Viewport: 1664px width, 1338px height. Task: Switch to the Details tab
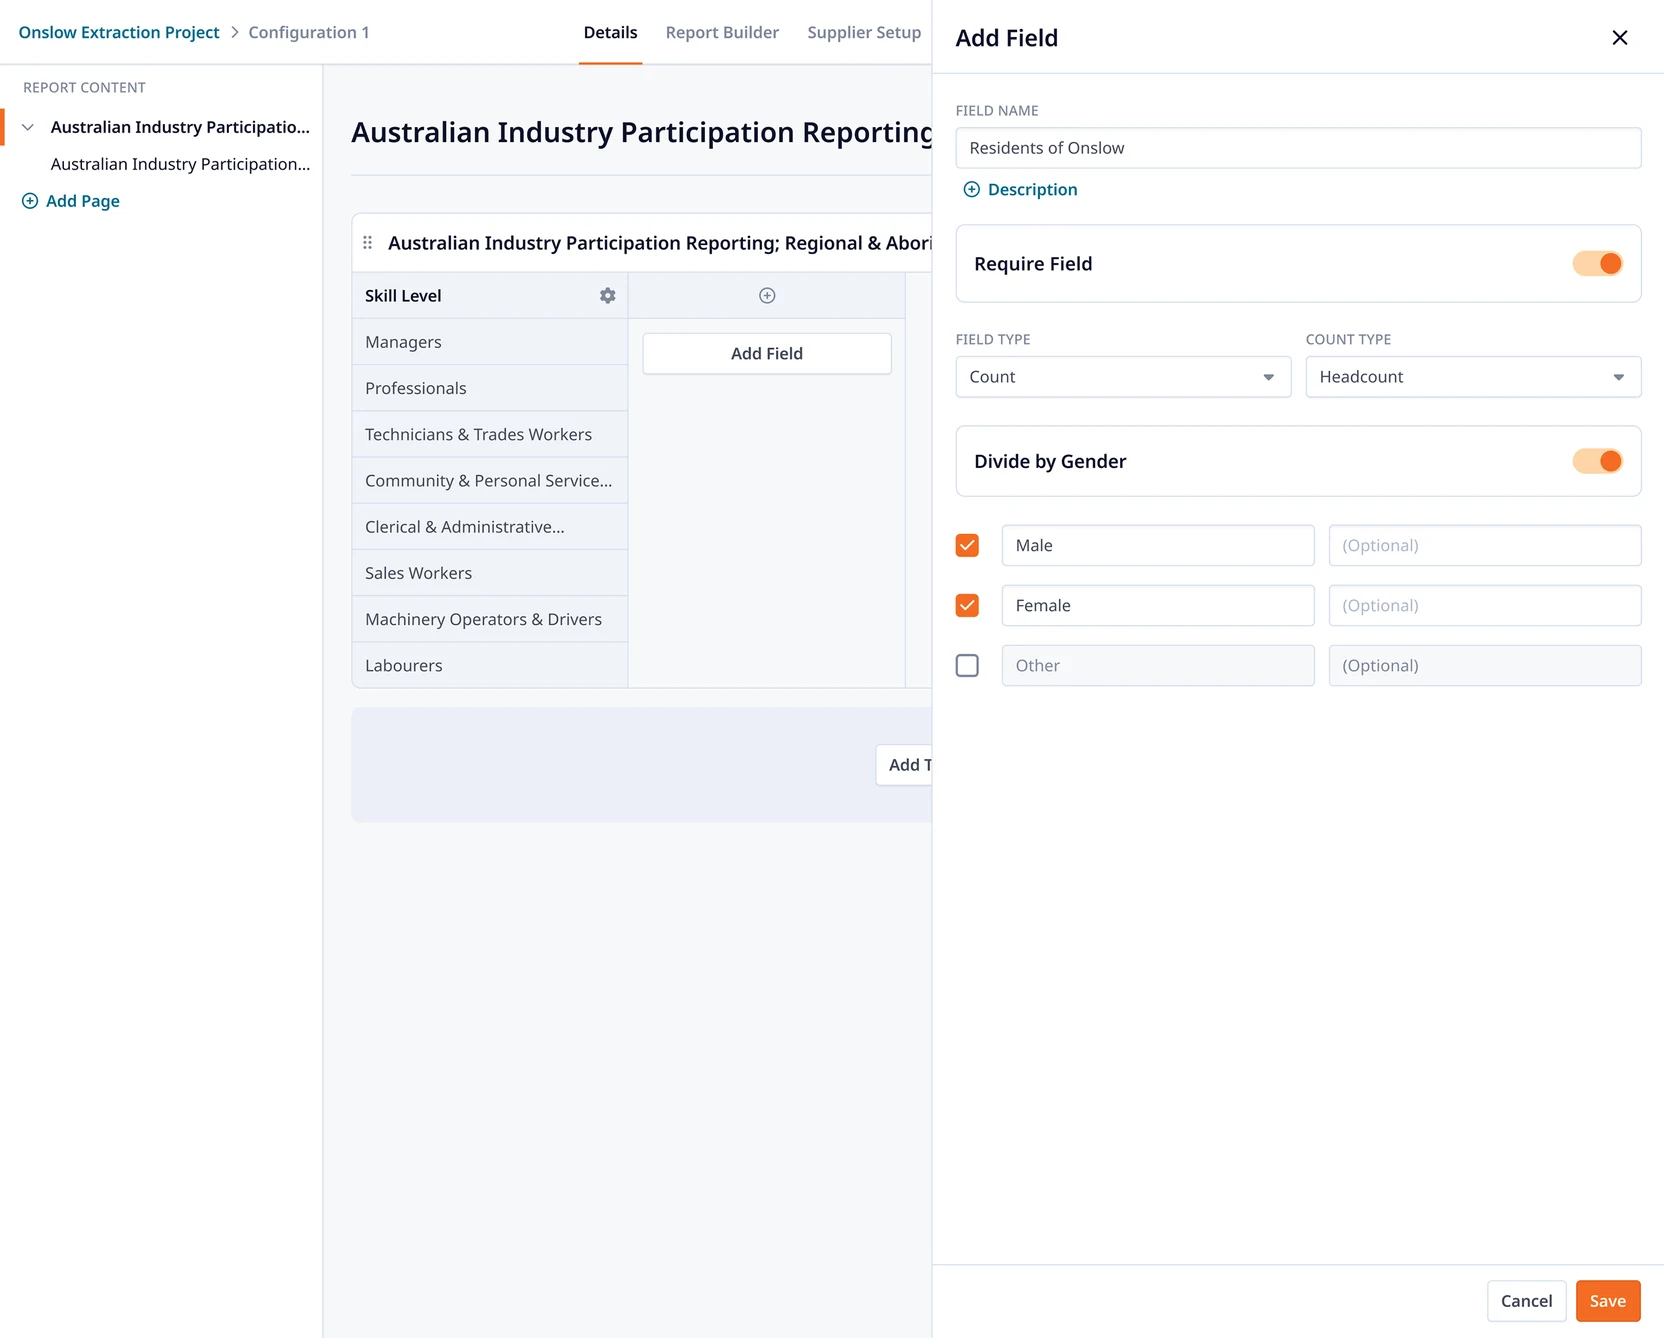(610, 32)
